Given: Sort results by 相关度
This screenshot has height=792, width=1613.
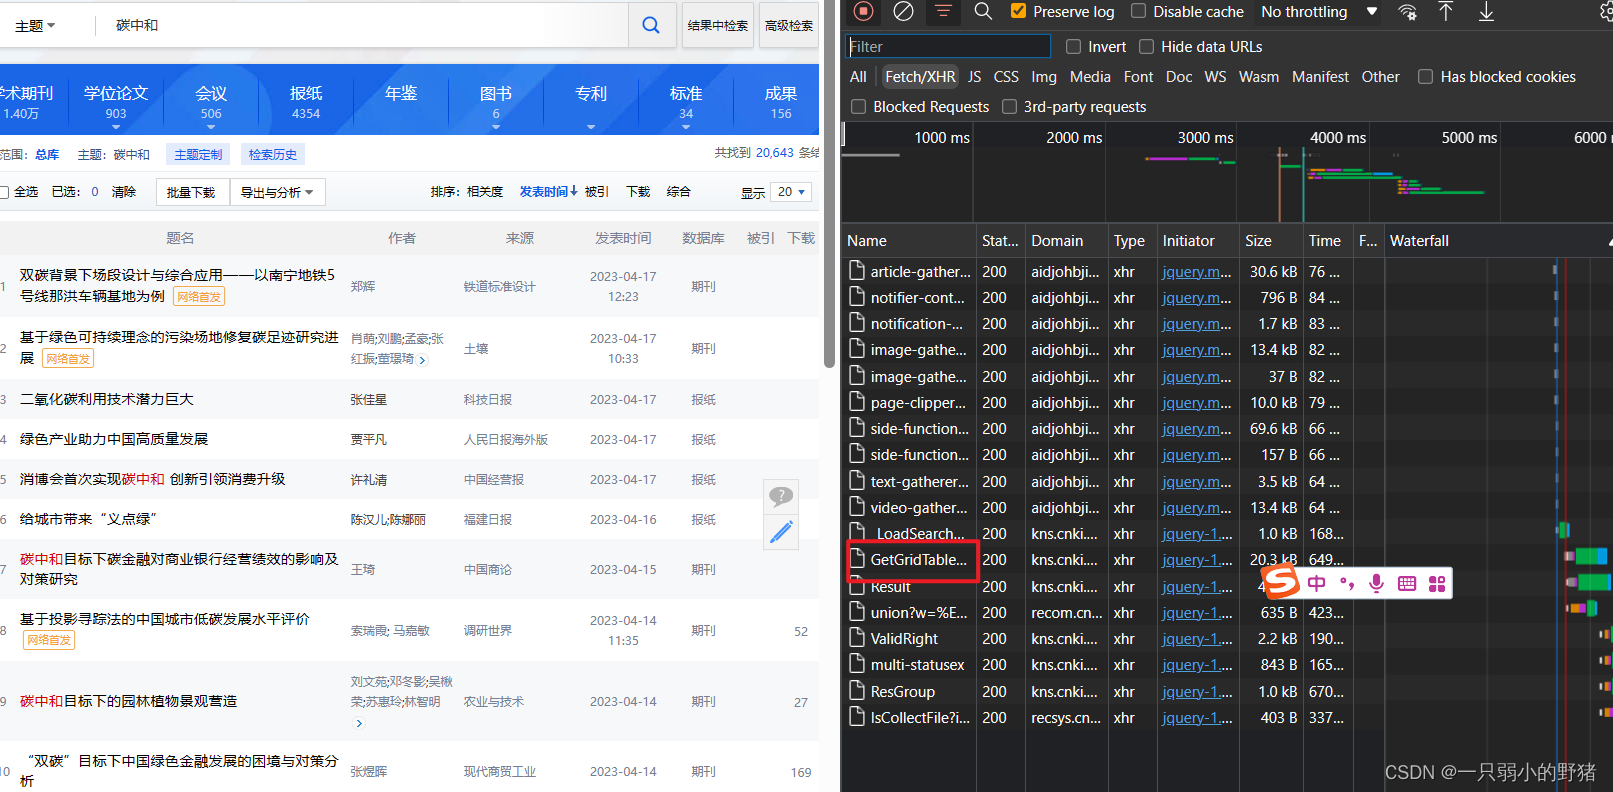Looking at the screenshot, I should (485, 191).
